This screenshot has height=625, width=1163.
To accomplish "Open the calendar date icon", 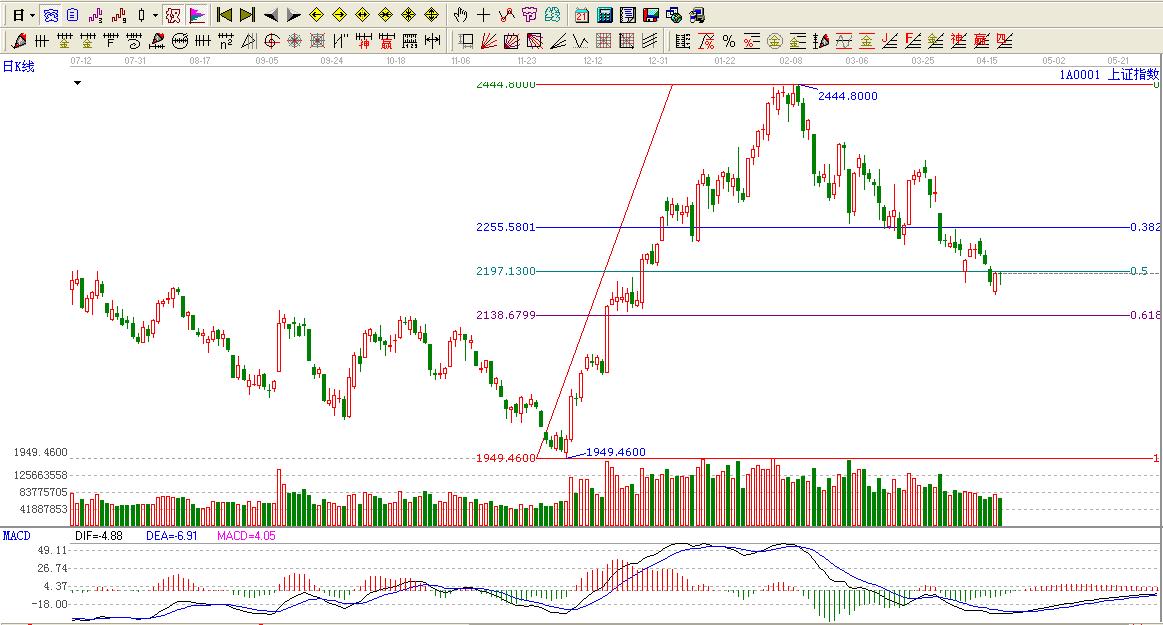I will click(x=582, y=15).
